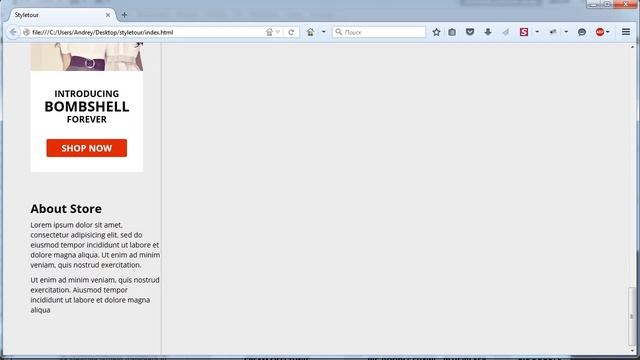Click the BOMBSHELL heading text
Screen dimensions: 640x360
(87, 107)
